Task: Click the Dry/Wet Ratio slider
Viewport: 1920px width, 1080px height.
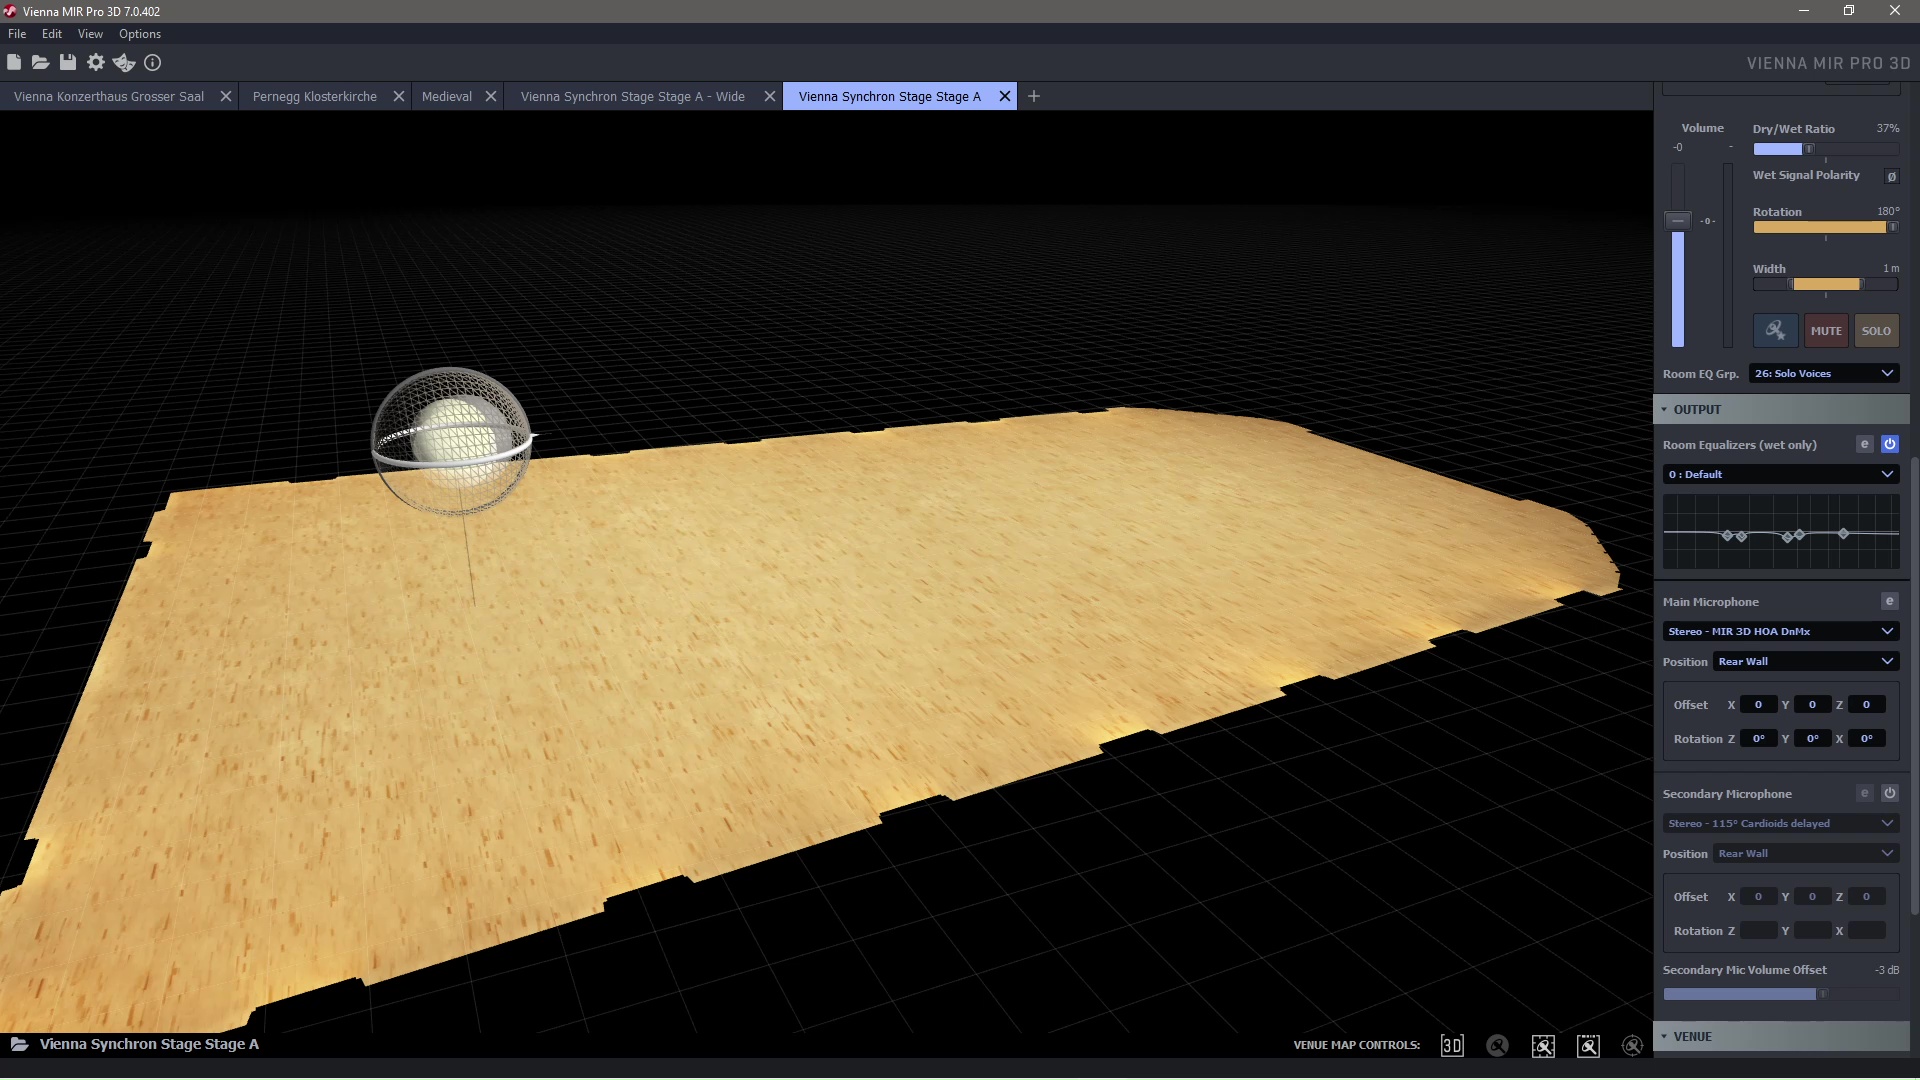Action: coord(1825,149)
